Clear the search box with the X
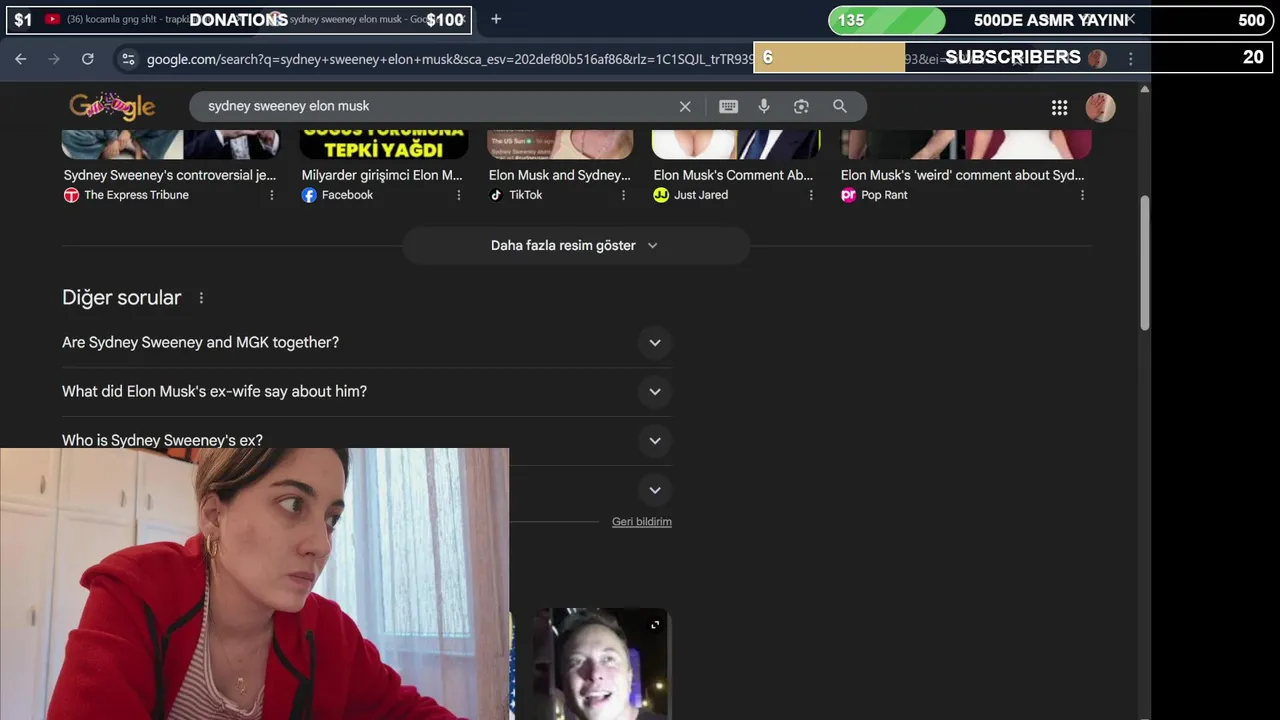Screen dimensions: 1280x720 [x=685, y=106]
